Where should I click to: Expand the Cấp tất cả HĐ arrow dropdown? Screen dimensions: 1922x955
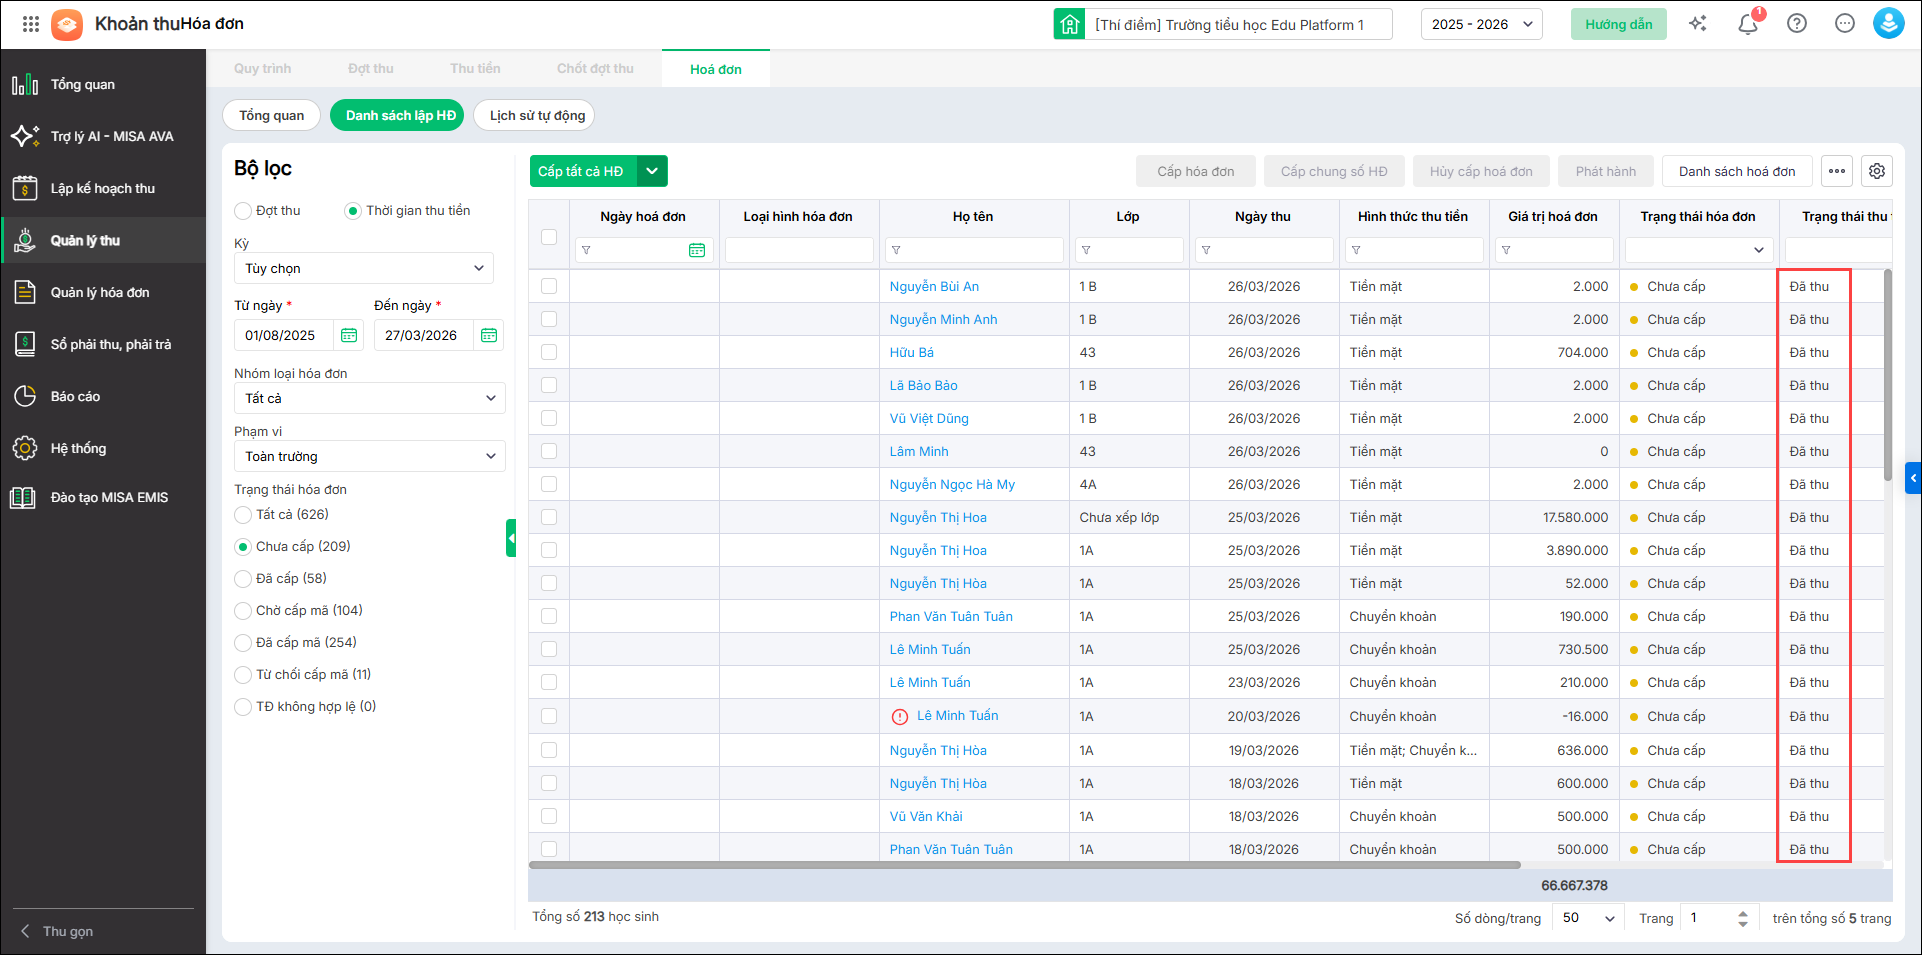click(x=652, y=171)
